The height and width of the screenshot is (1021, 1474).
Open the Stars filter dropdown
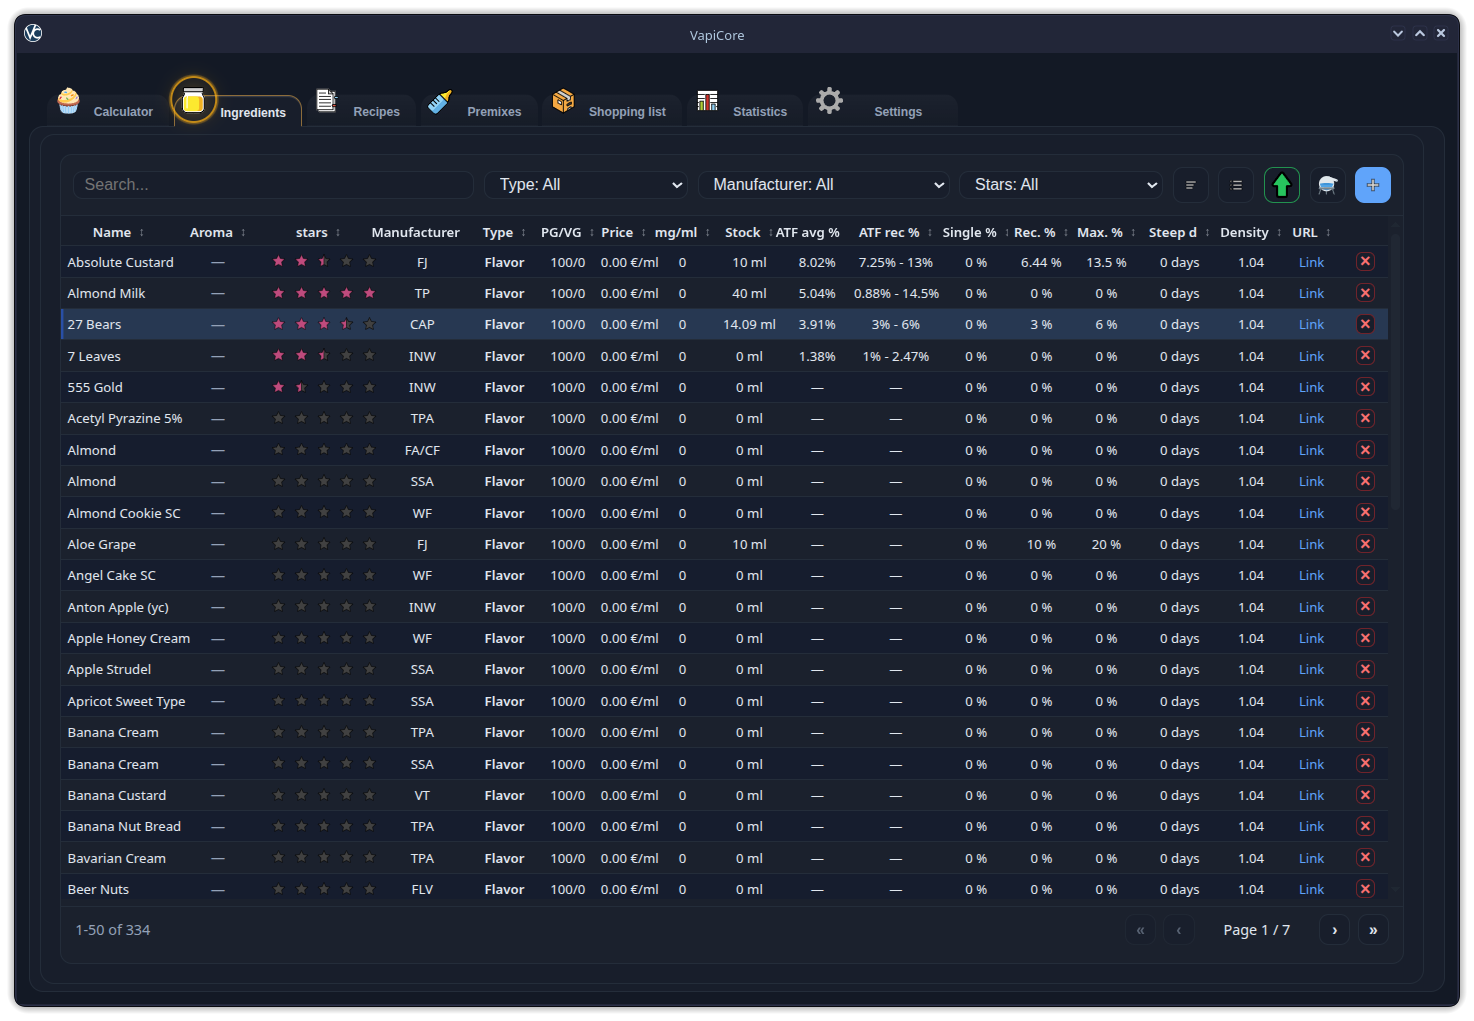tap(1062, 185)
